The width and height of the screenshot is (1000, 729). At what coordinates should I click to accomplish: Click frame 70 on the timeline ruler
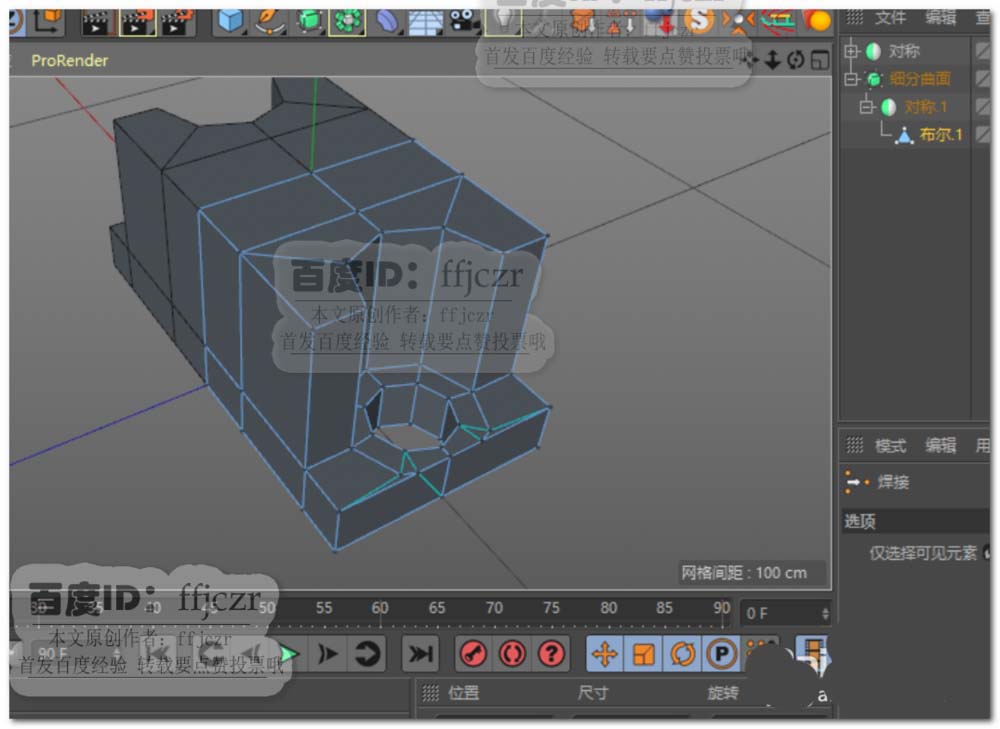(x=494, y=608)
